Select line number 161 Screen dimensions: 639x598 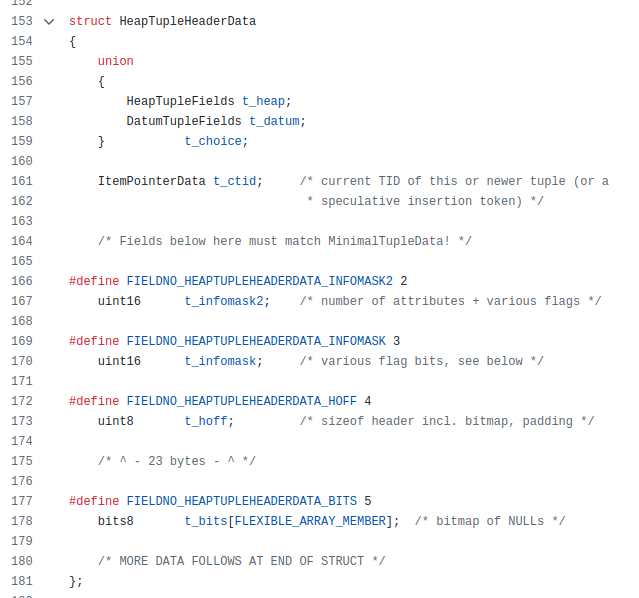pyautogui.click(x=21, y=181)
